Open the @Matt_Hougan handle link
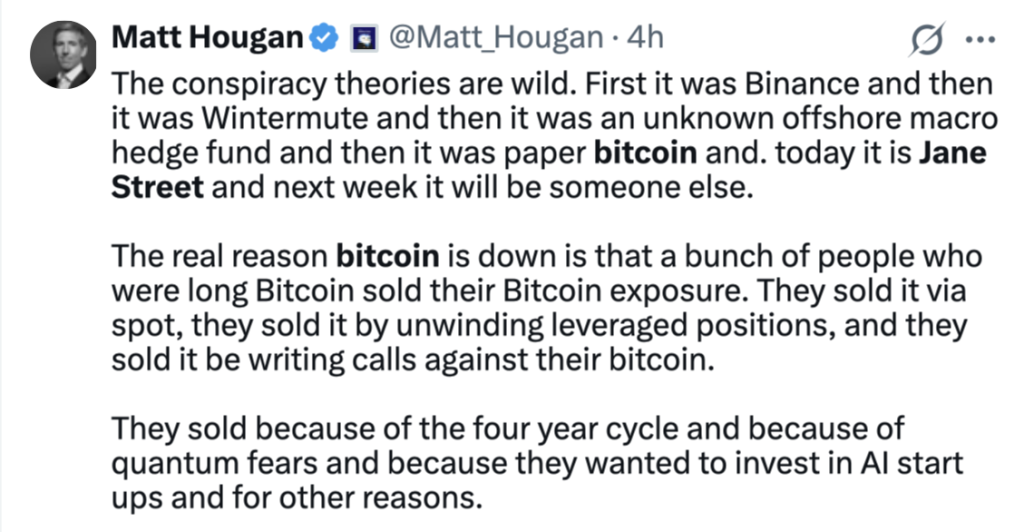 tap(493, 38)
